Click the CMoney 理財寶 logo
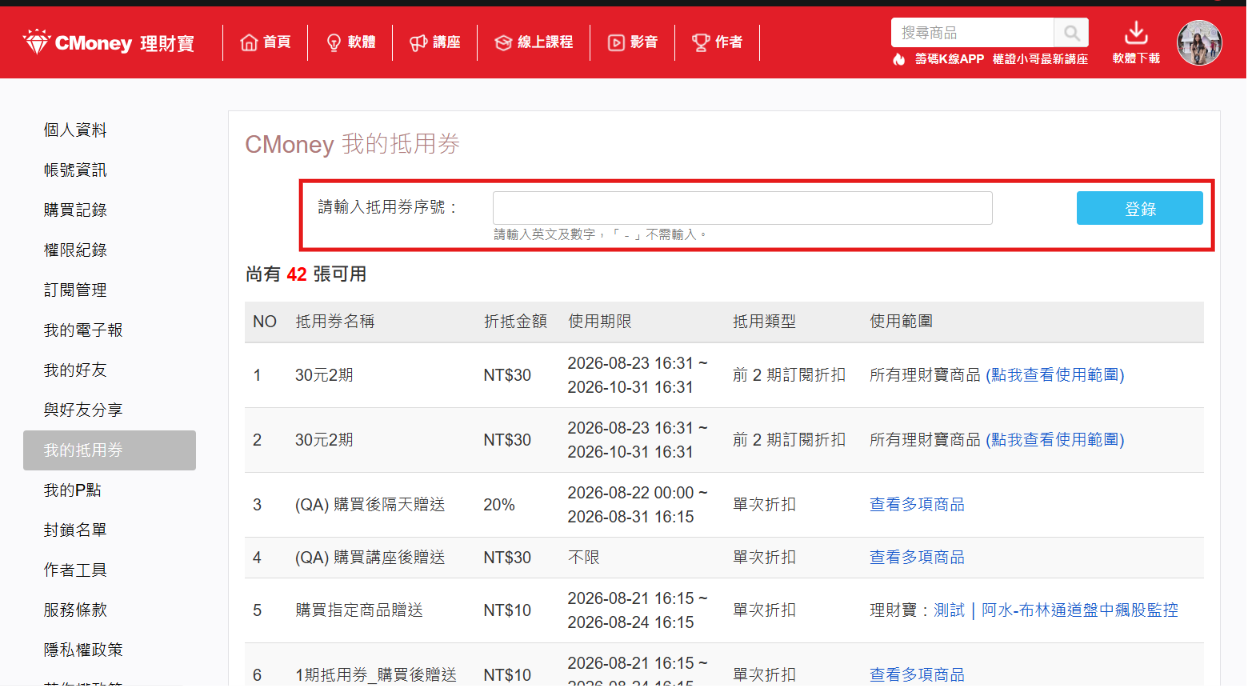The height and width of the screenshot is (686, 1247). 108,43
